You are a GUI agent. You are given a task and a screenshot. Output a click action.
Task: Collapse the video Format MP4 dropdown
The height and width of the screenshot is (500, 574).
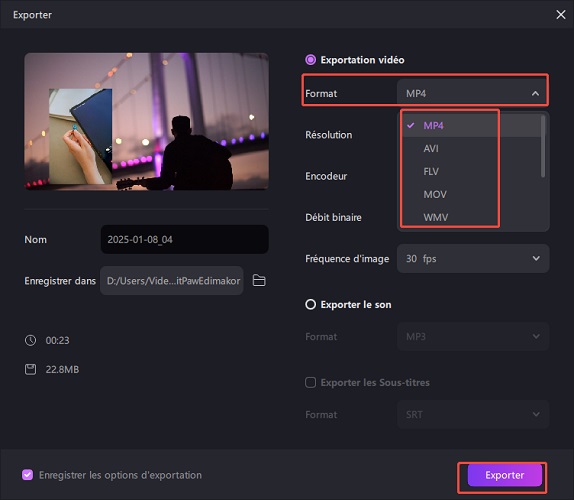473,93
